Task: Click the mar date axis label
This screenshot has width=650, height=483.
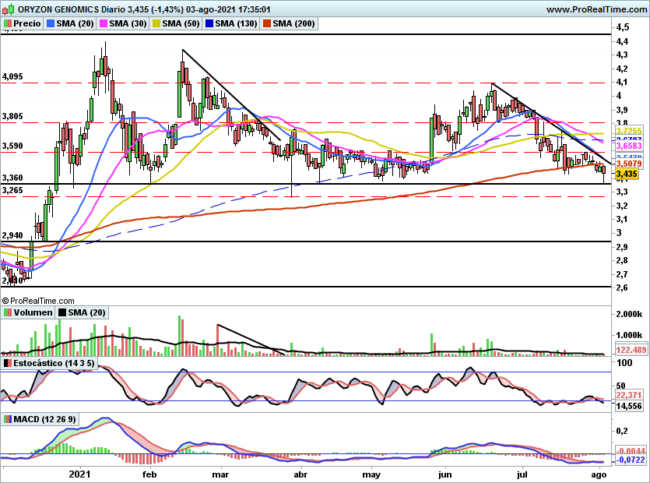Action: coord(220,474)
